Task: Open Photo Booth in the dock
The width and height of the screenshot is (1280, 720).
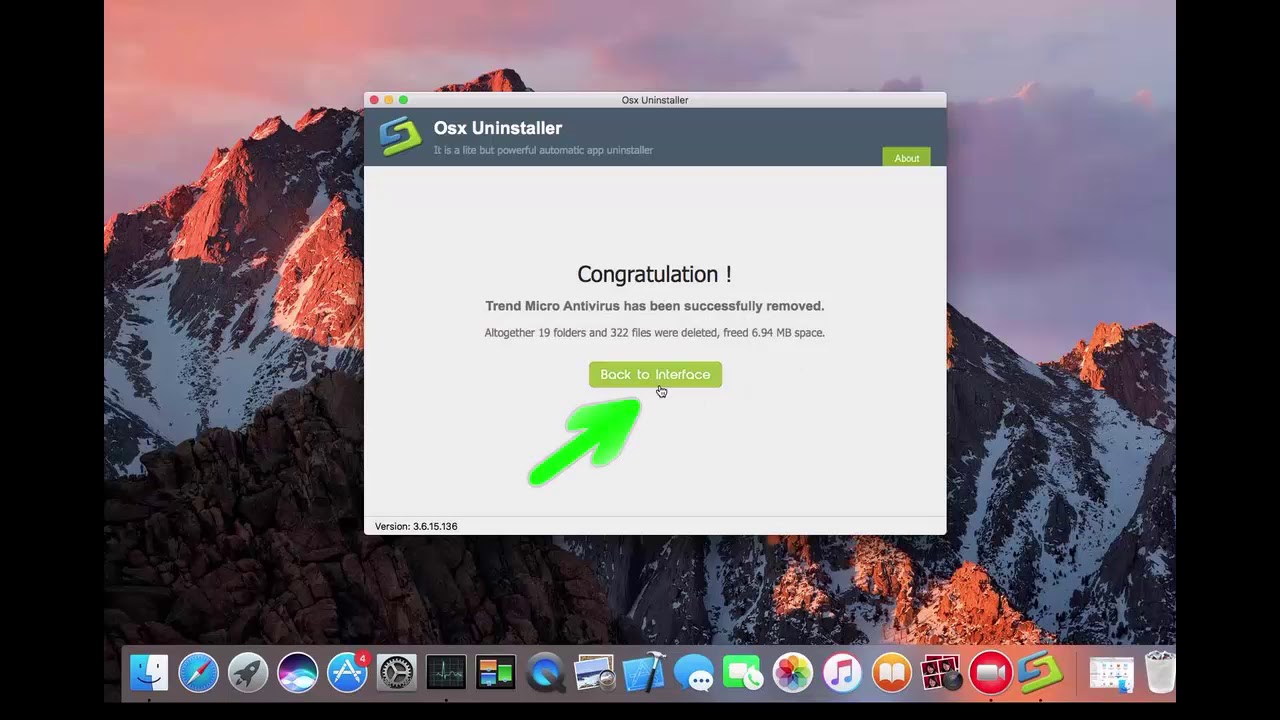Action: pyautogui.click(x=941, y=673)
